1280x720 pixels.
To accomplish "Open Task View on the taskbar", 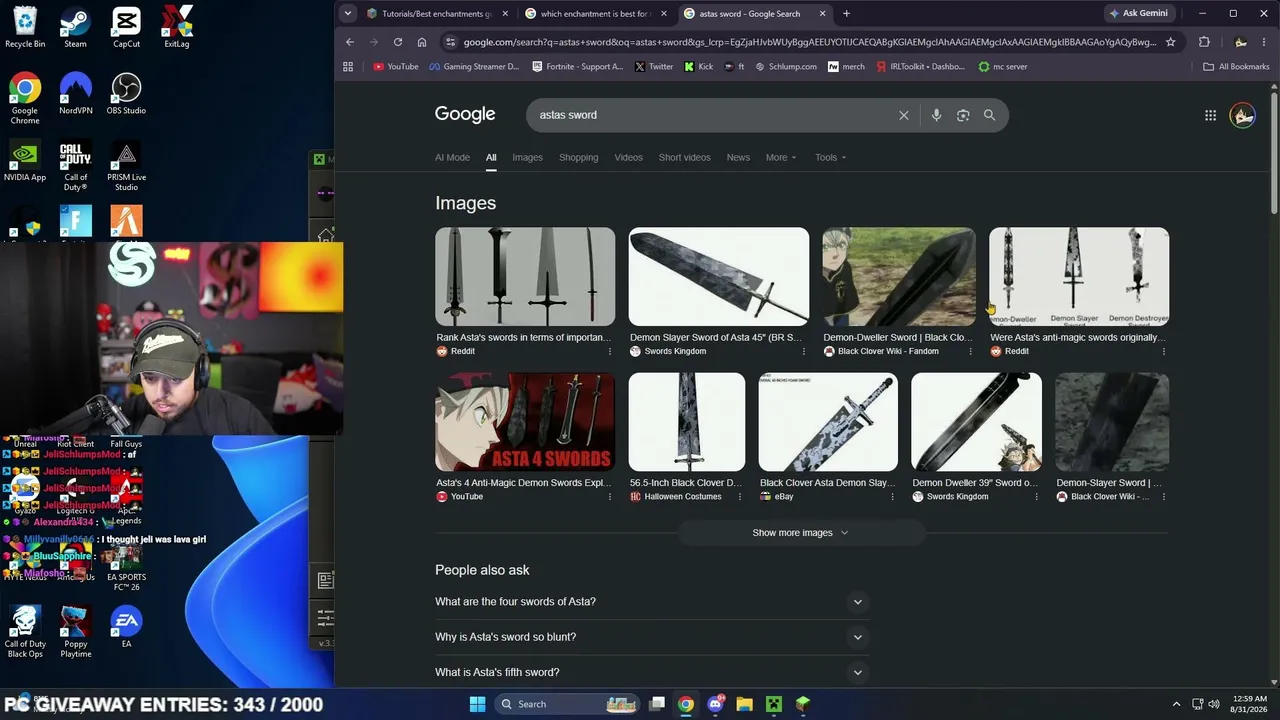I will click(x=657, y=704).
